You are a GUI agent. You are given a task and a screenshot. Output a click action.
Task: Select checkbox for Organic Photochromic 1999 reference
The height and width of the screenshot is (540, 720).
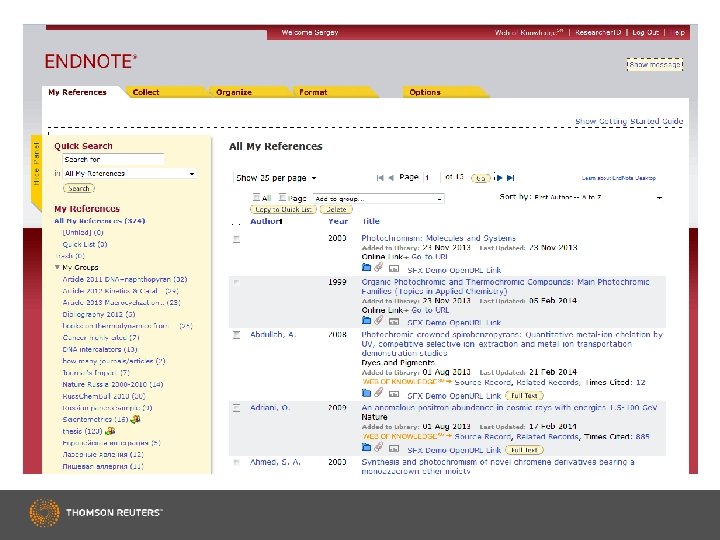pyautogui.click(x=236, y=282)
